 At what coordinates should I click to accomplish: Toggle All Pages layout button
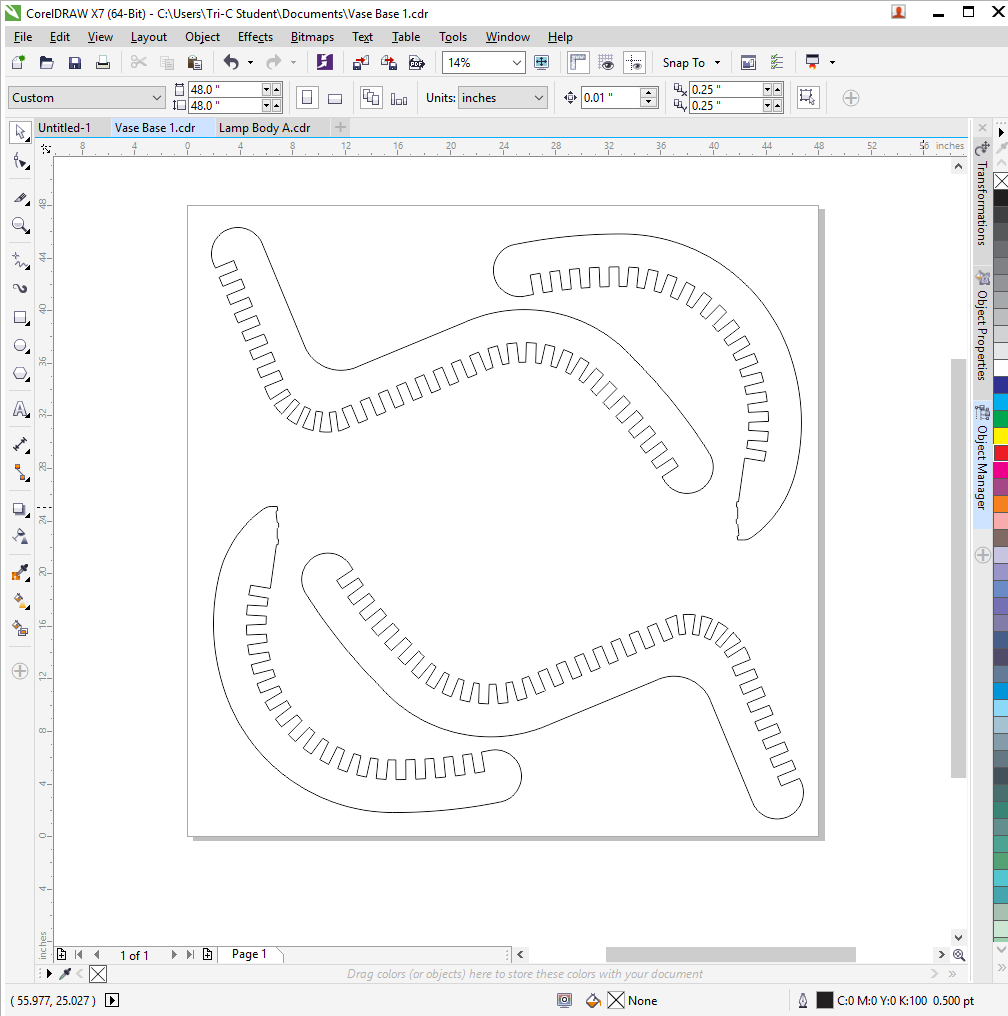point(371,98)
